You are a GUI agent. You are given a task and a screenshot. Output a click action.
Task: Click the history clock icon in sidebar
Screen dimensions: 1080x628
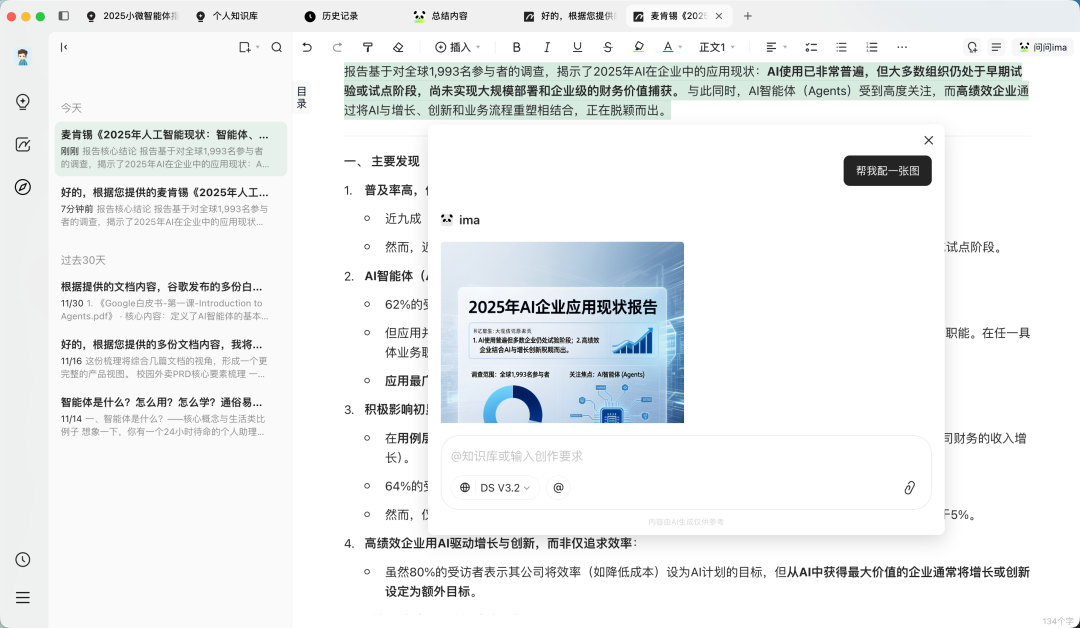click(23, 560)
